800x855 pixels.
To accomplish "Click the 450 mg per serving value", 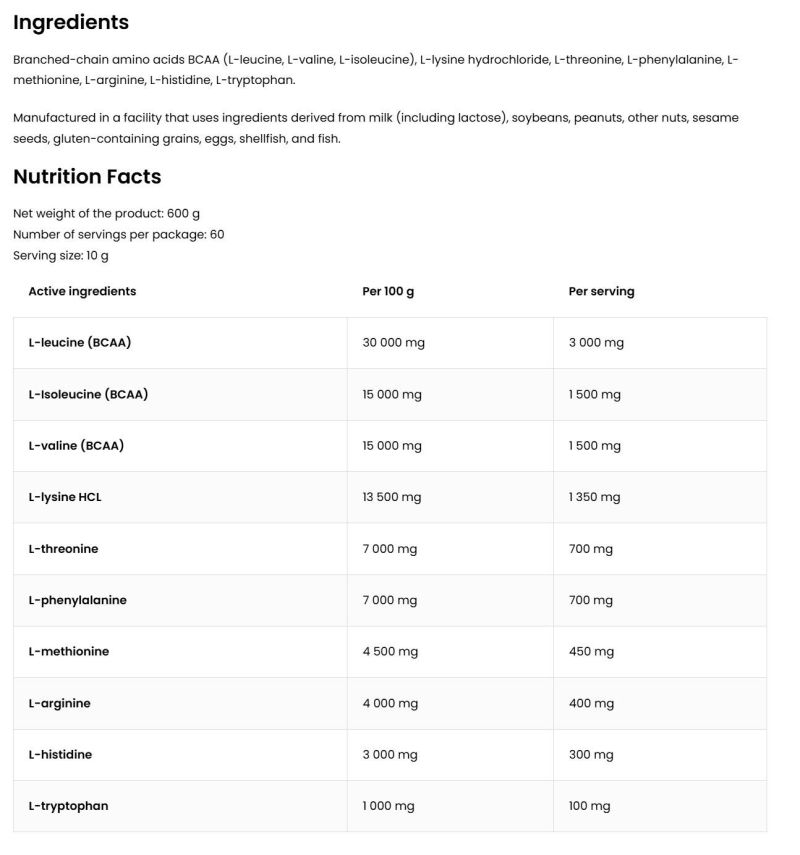I will (591, 652).
